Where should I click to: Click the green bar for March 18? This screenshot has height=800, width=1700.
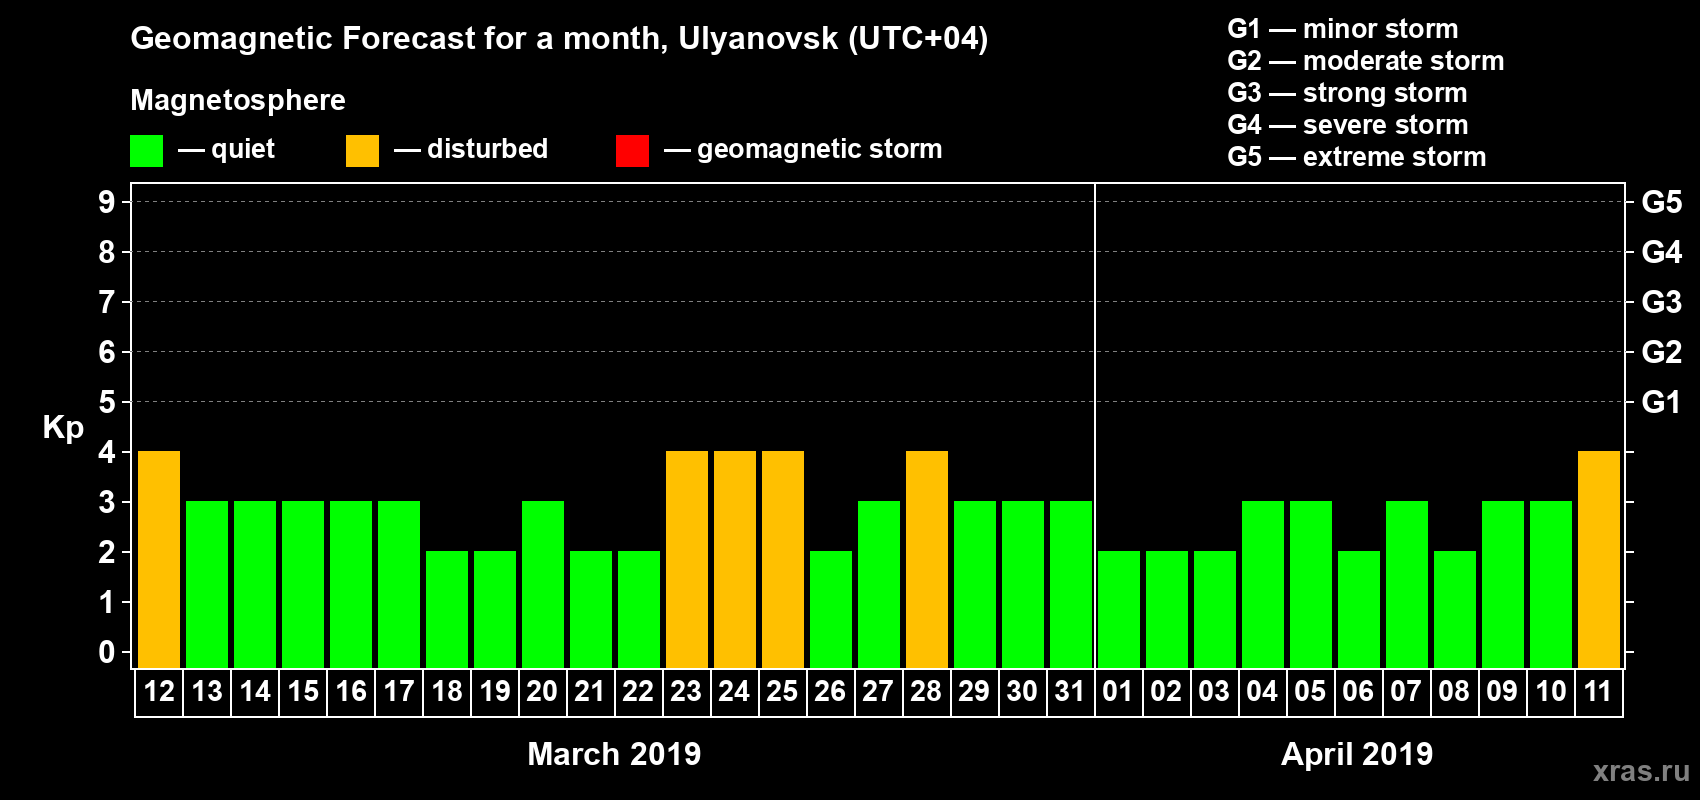[x=447, y=610]
